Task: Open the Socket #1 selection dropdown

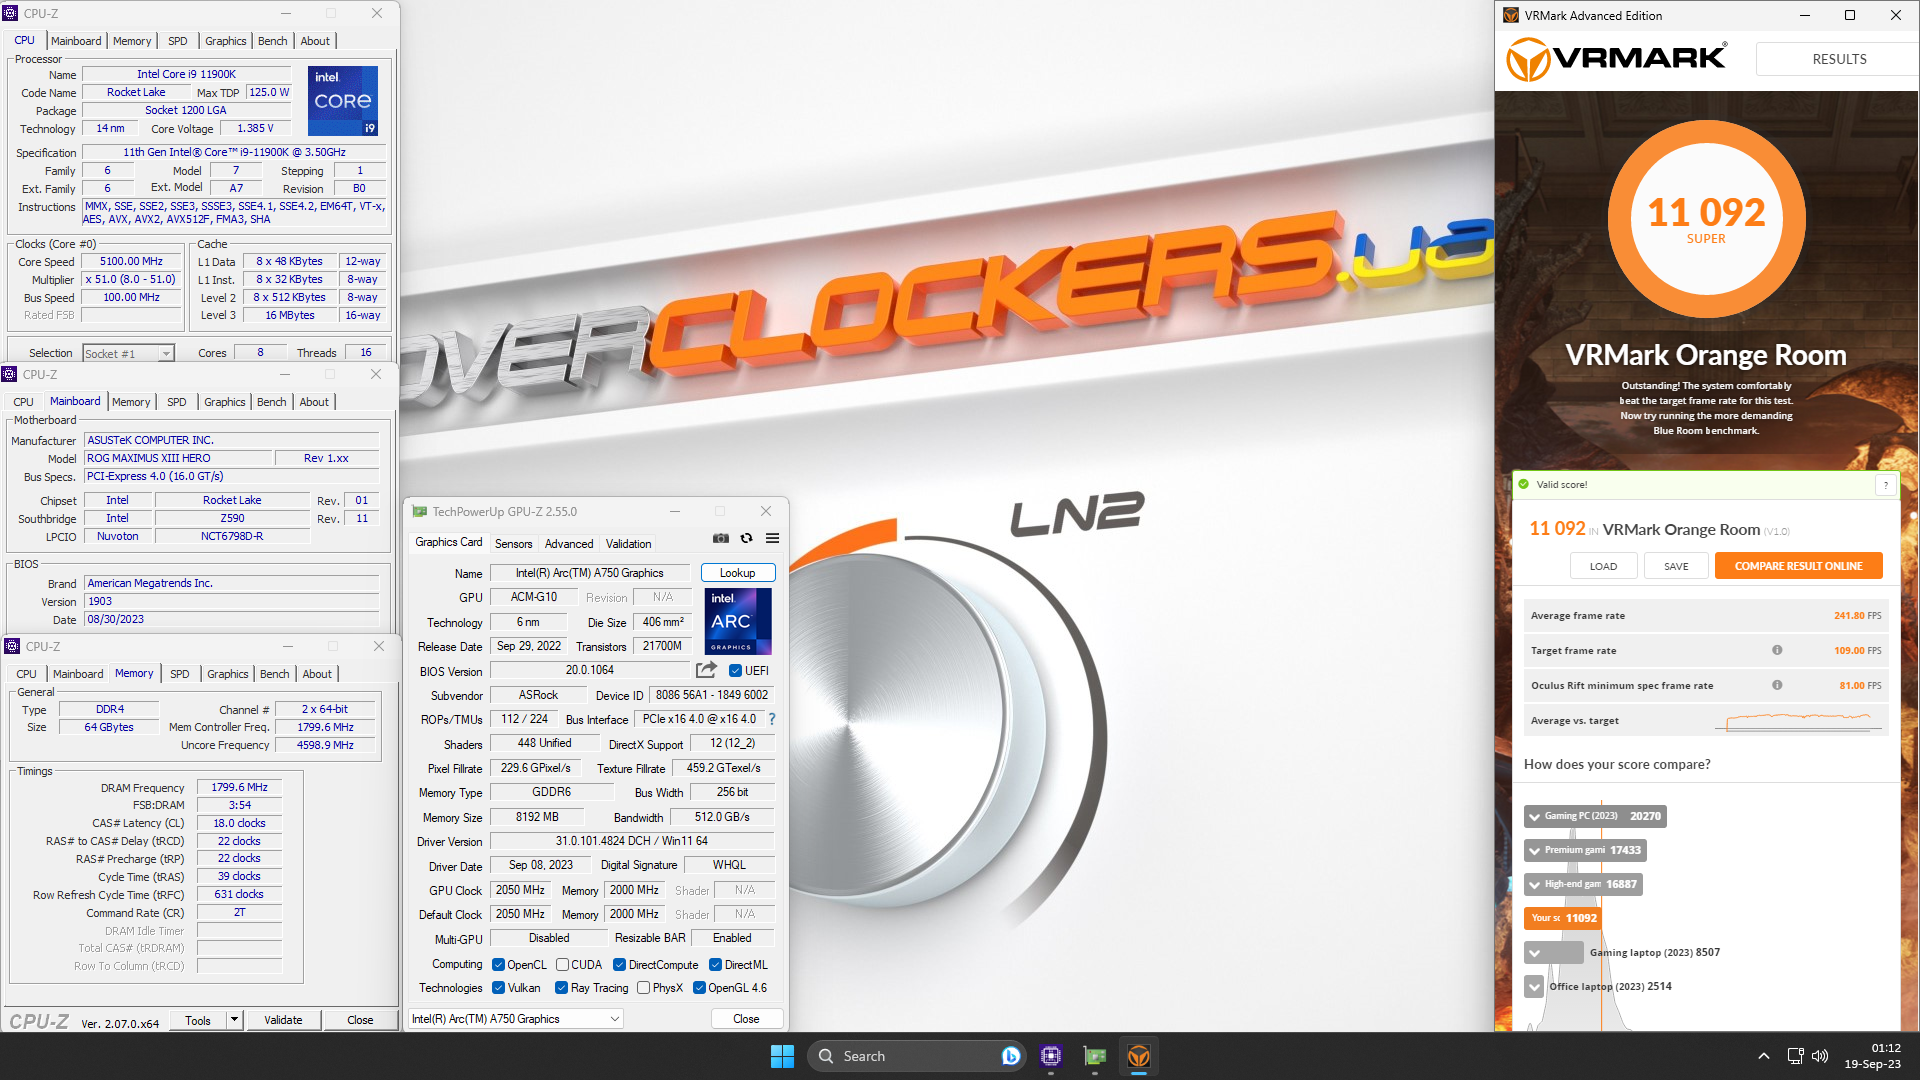Action: (128, 353)
